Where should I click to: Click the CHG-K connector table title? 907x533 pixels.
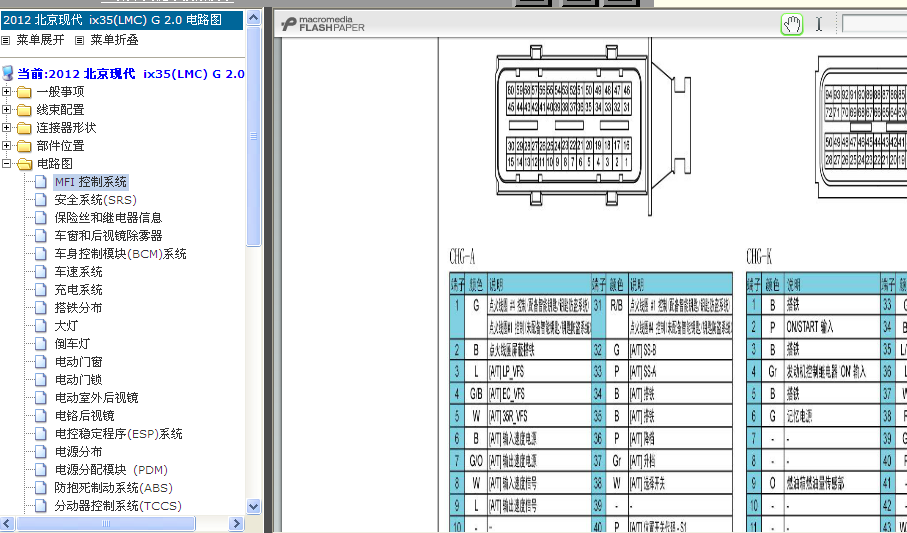pyautogui.click(x=759, y=256)
